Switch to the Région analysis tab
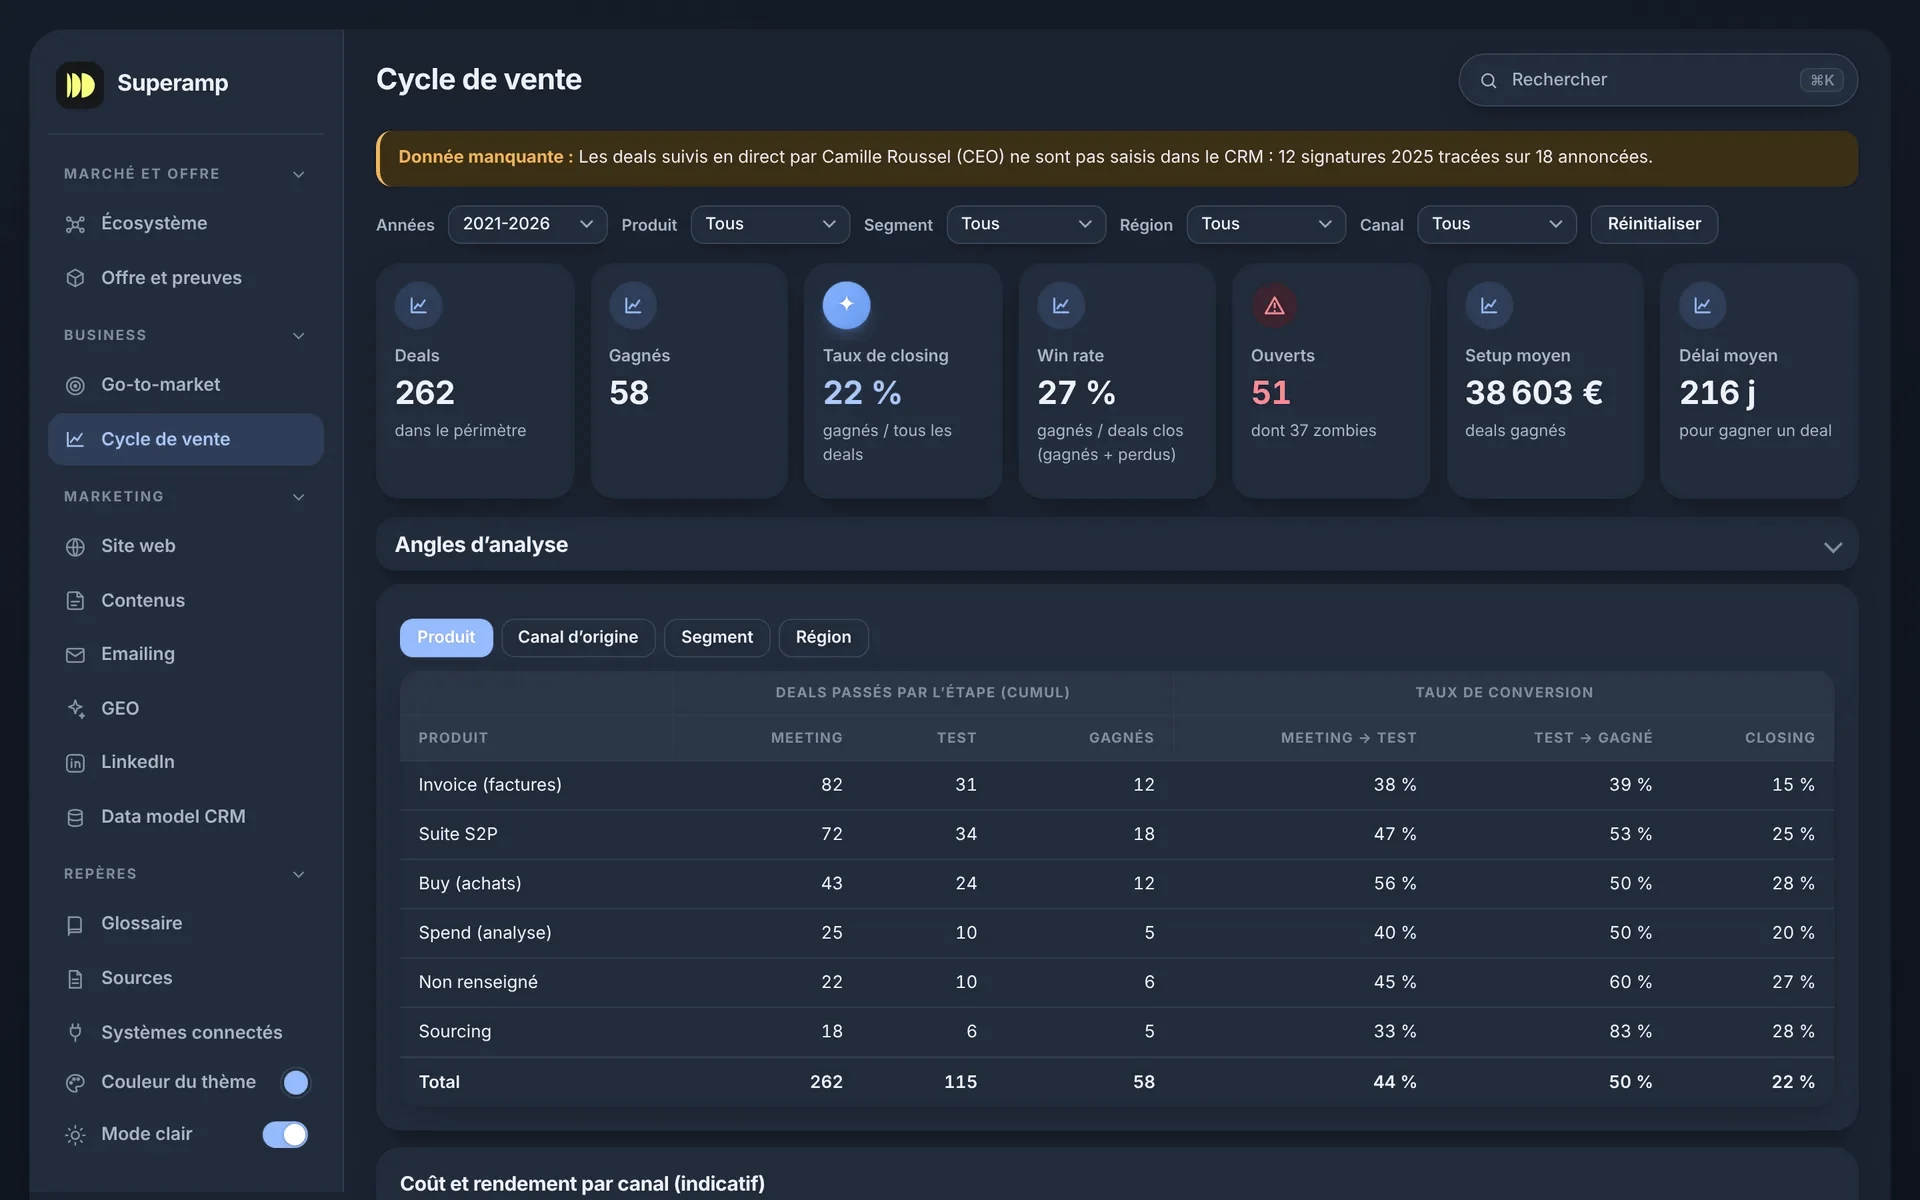This screenshot has width=1920, height=1200. [x=823, y=637]
